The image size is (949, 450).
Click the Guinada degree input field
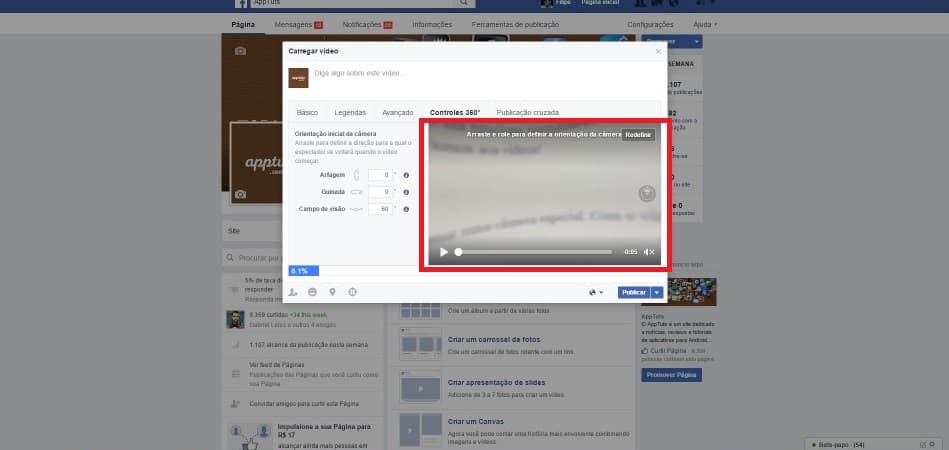point(380,192)
